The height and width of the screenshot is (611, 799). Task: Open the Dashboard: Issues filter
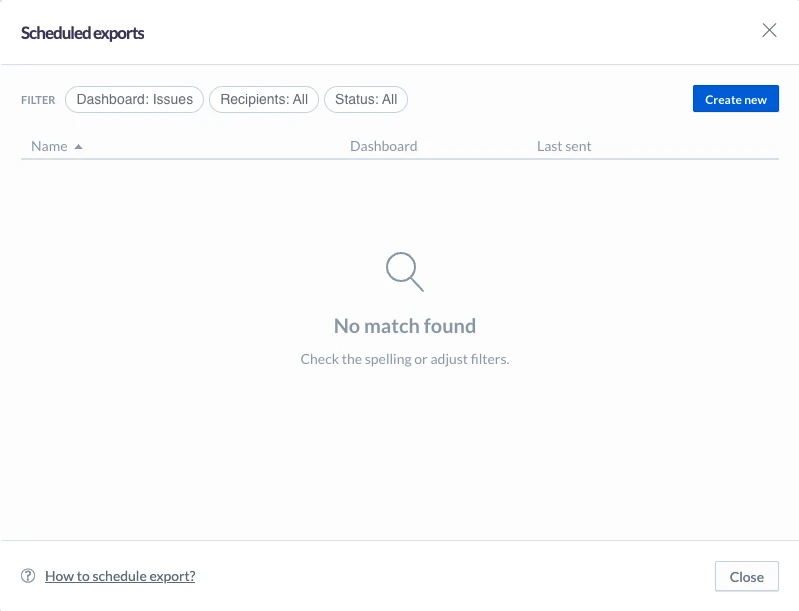pos(135,99)
